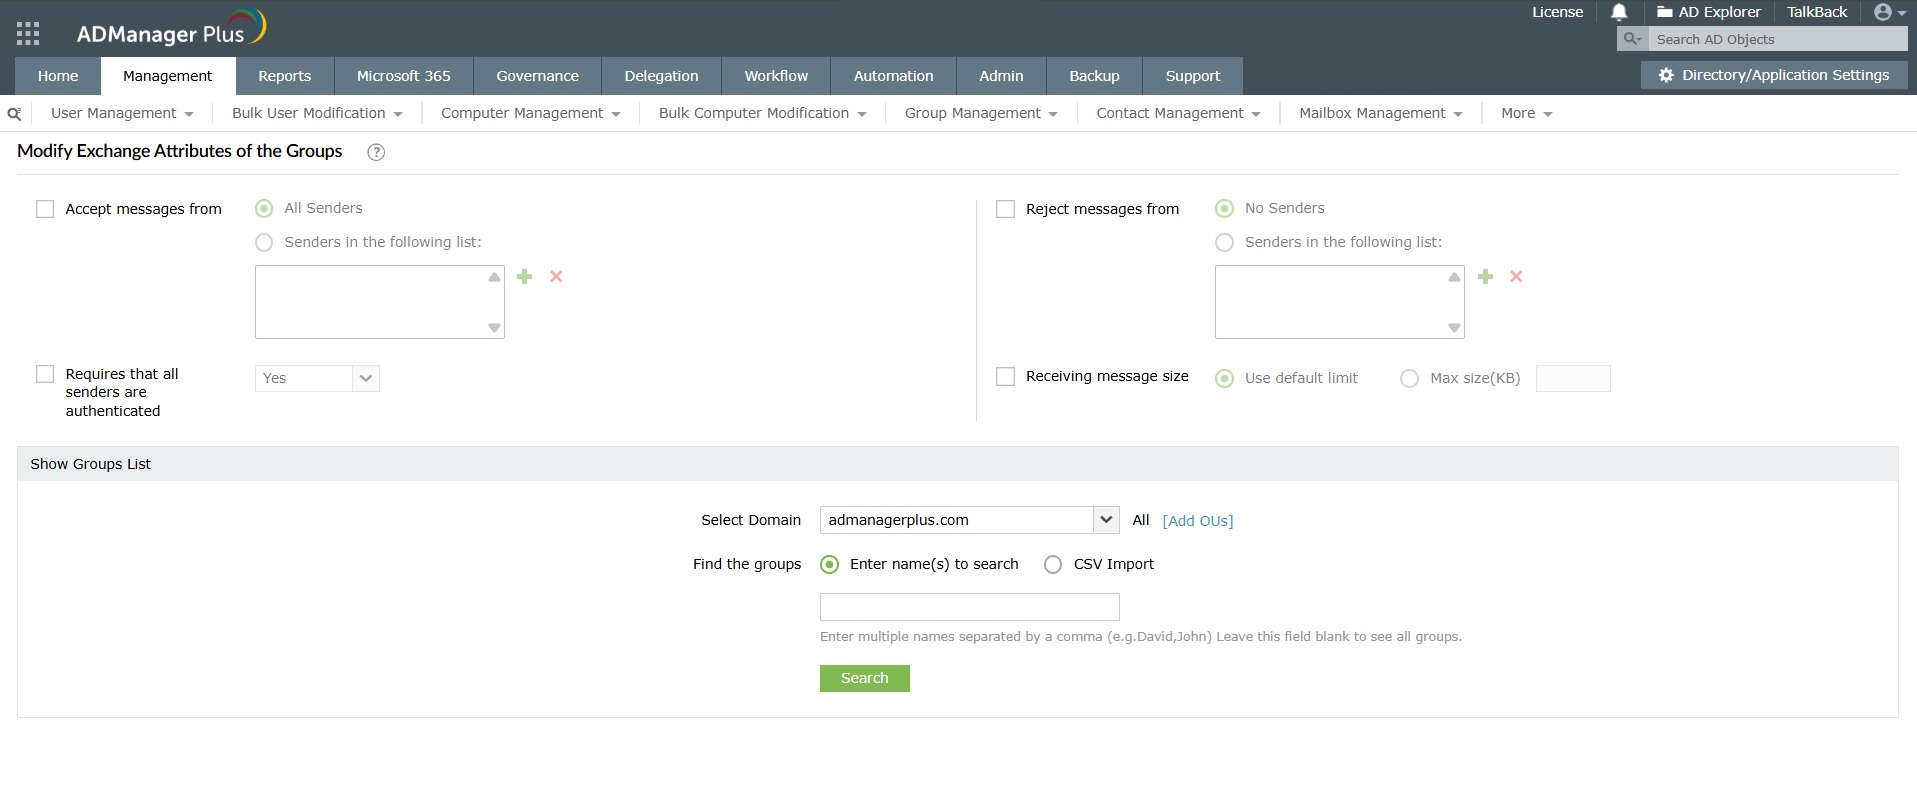Check the Reject messages from checkbox
Viewport: 1917px width, 791px height.
click(1006, 209)
